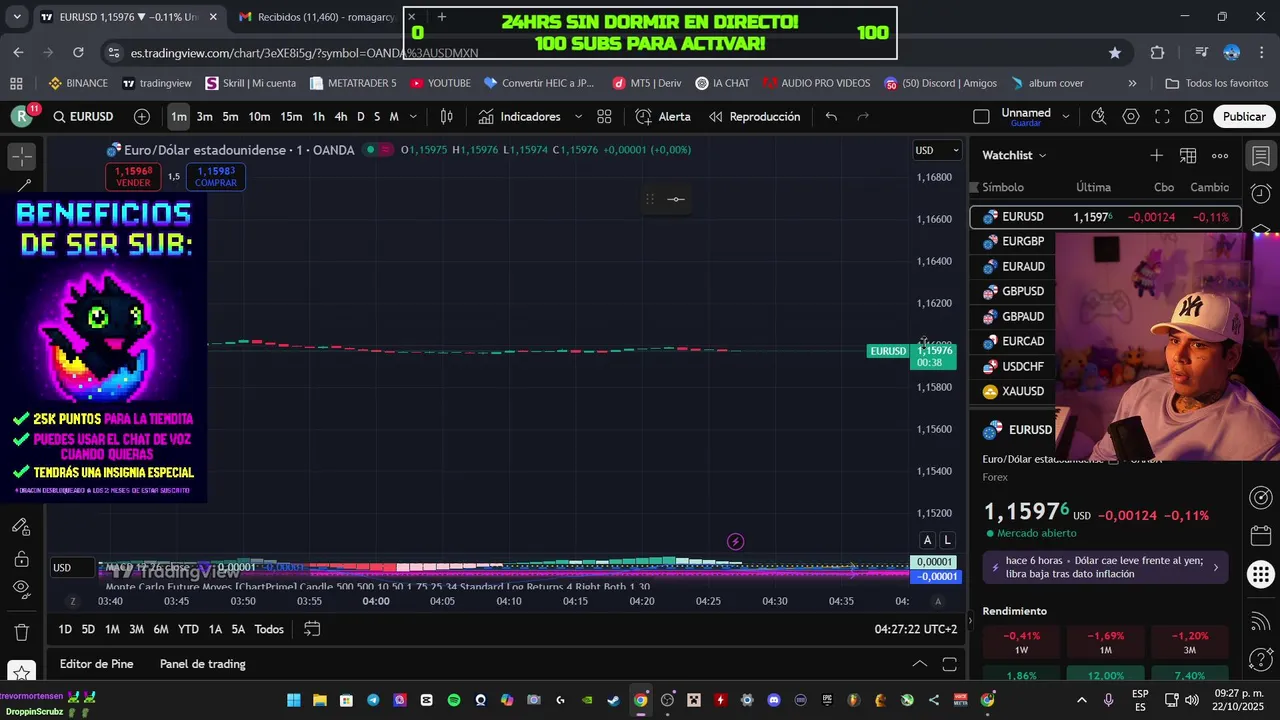Start bar Reproducción replay mode
The image size is (1280, 720).
pos(755,117)
